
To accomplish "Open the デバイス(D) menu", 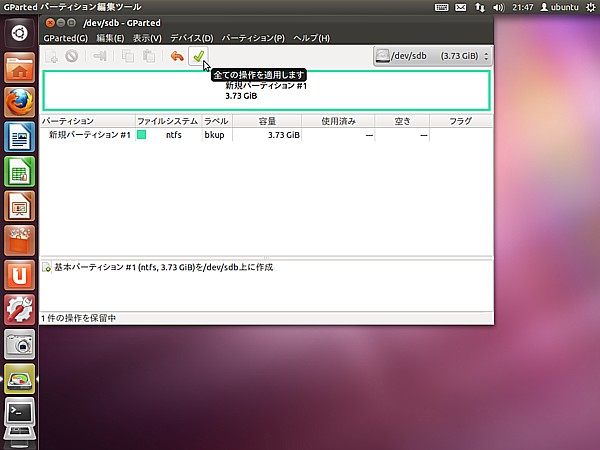I will pos(191,38).
